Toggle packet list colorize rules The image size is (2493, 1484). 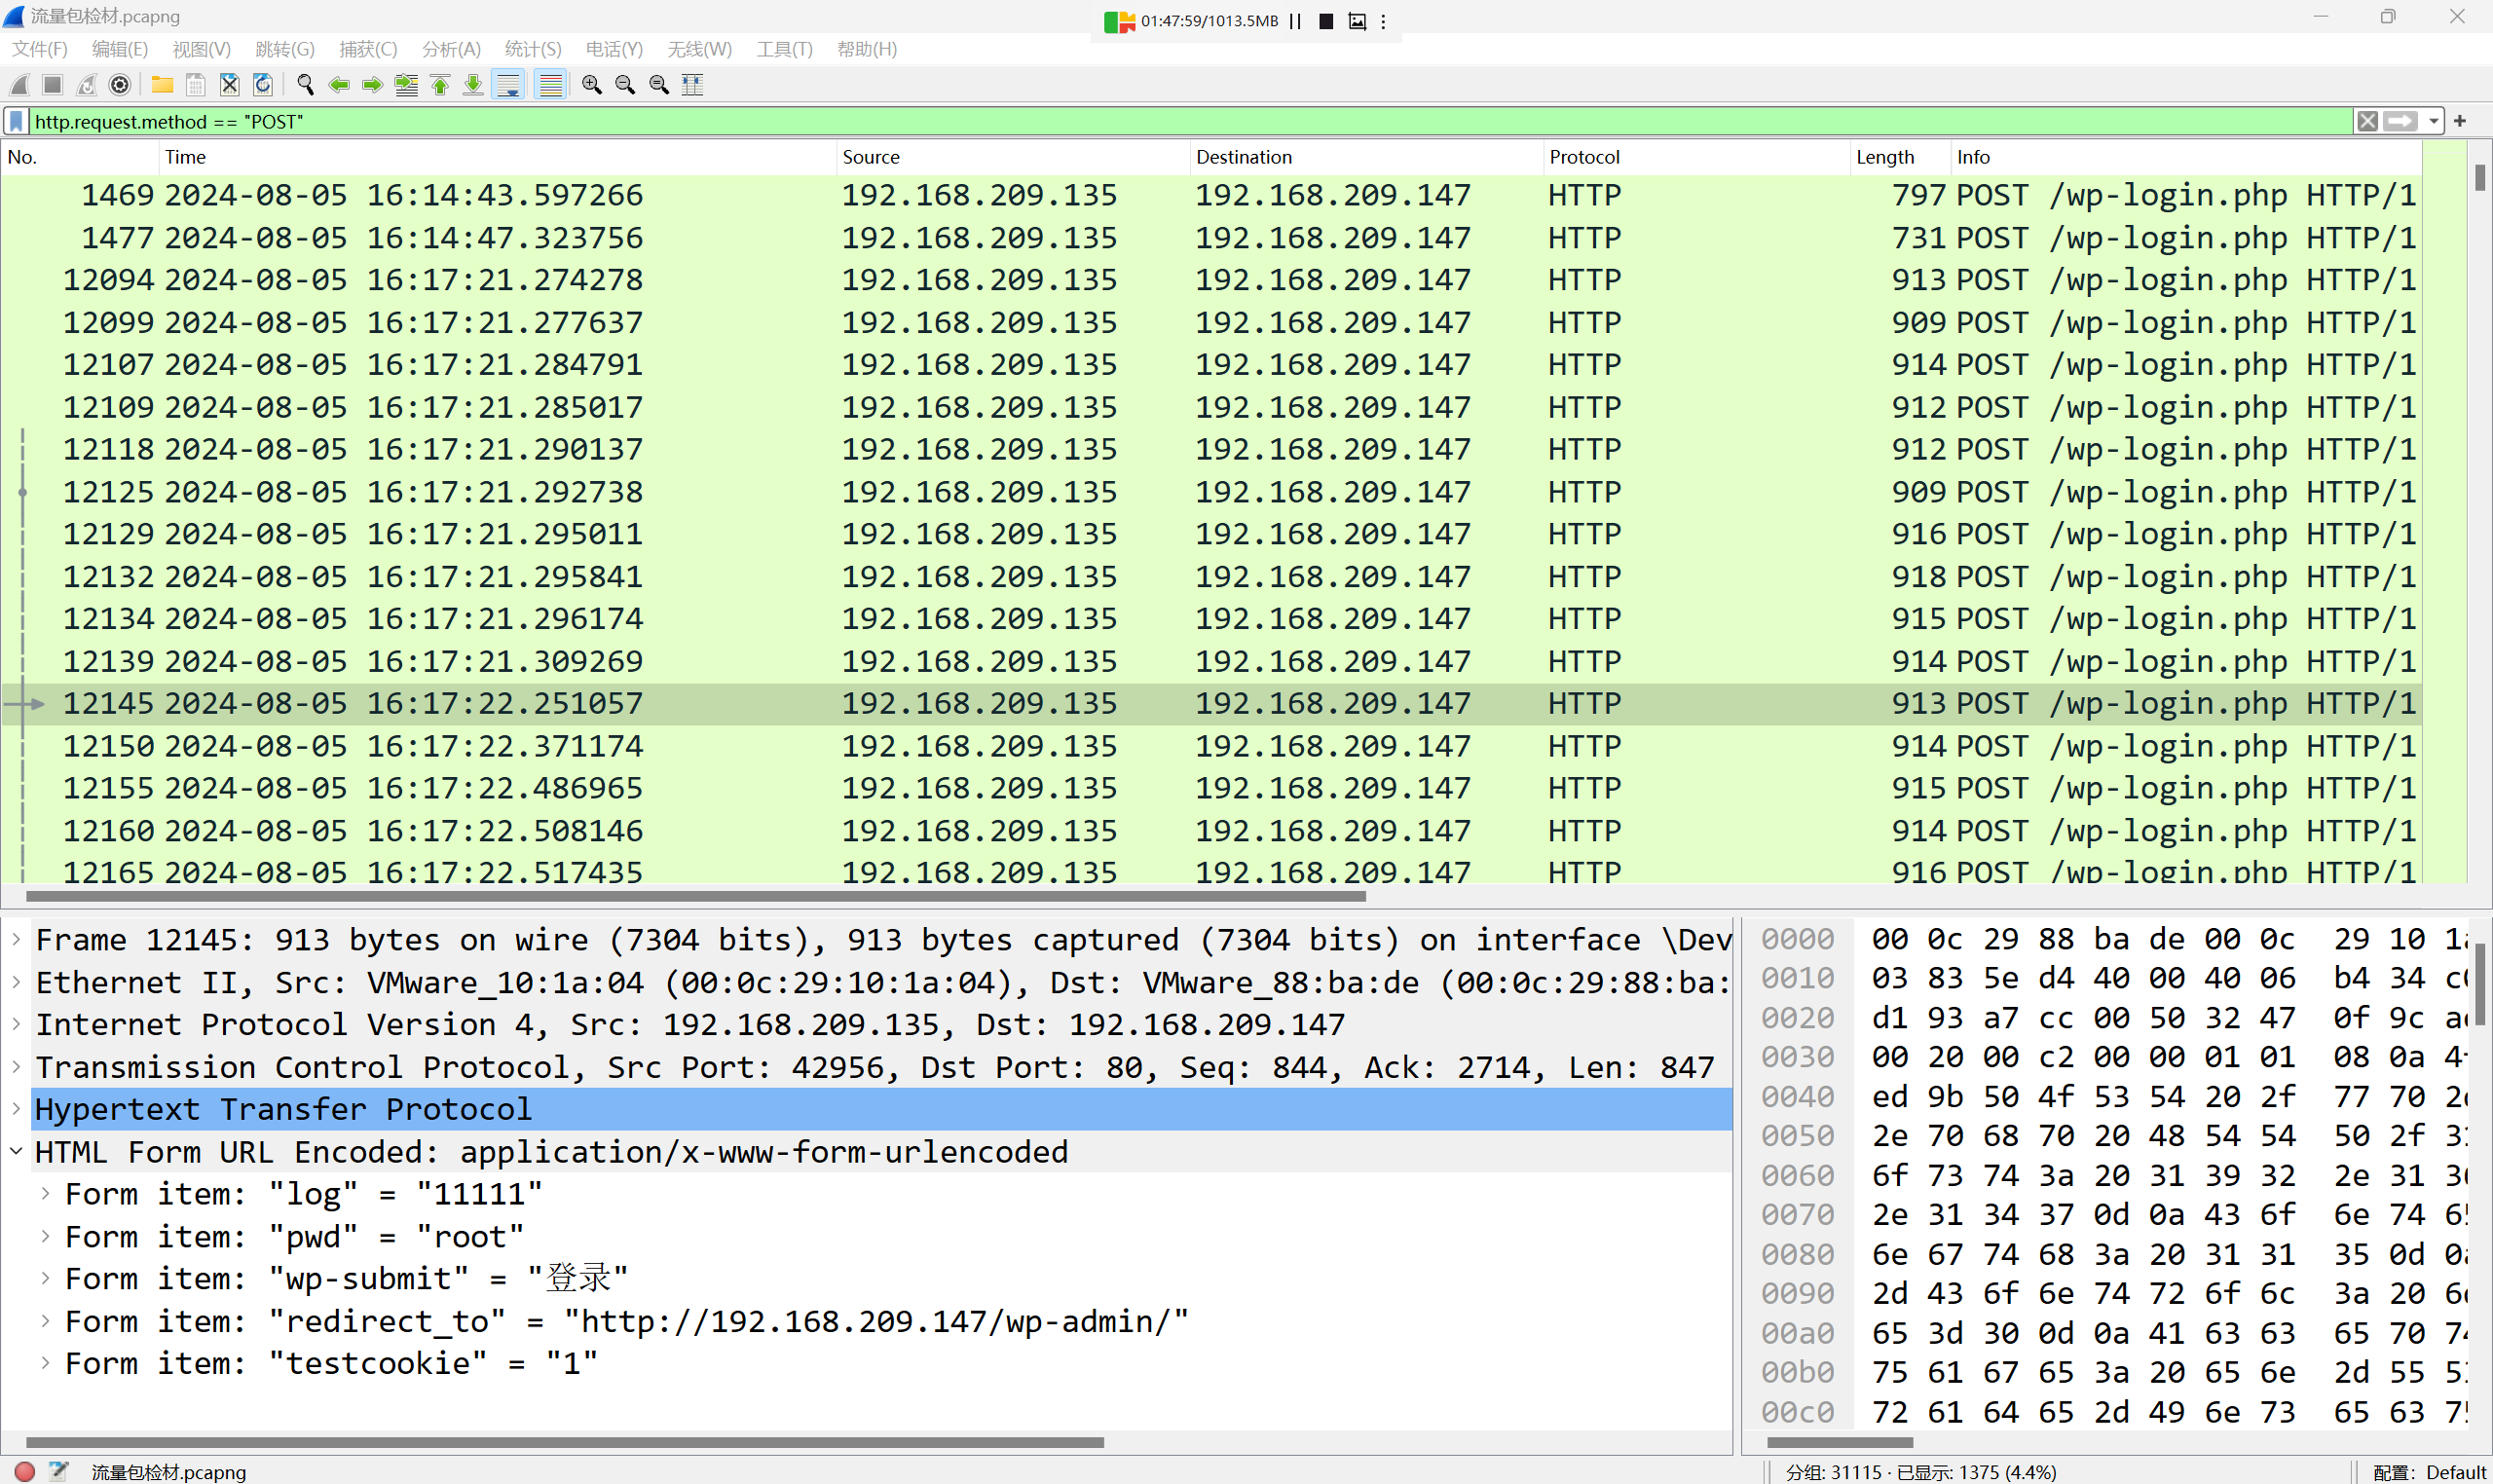coord(550,85)
